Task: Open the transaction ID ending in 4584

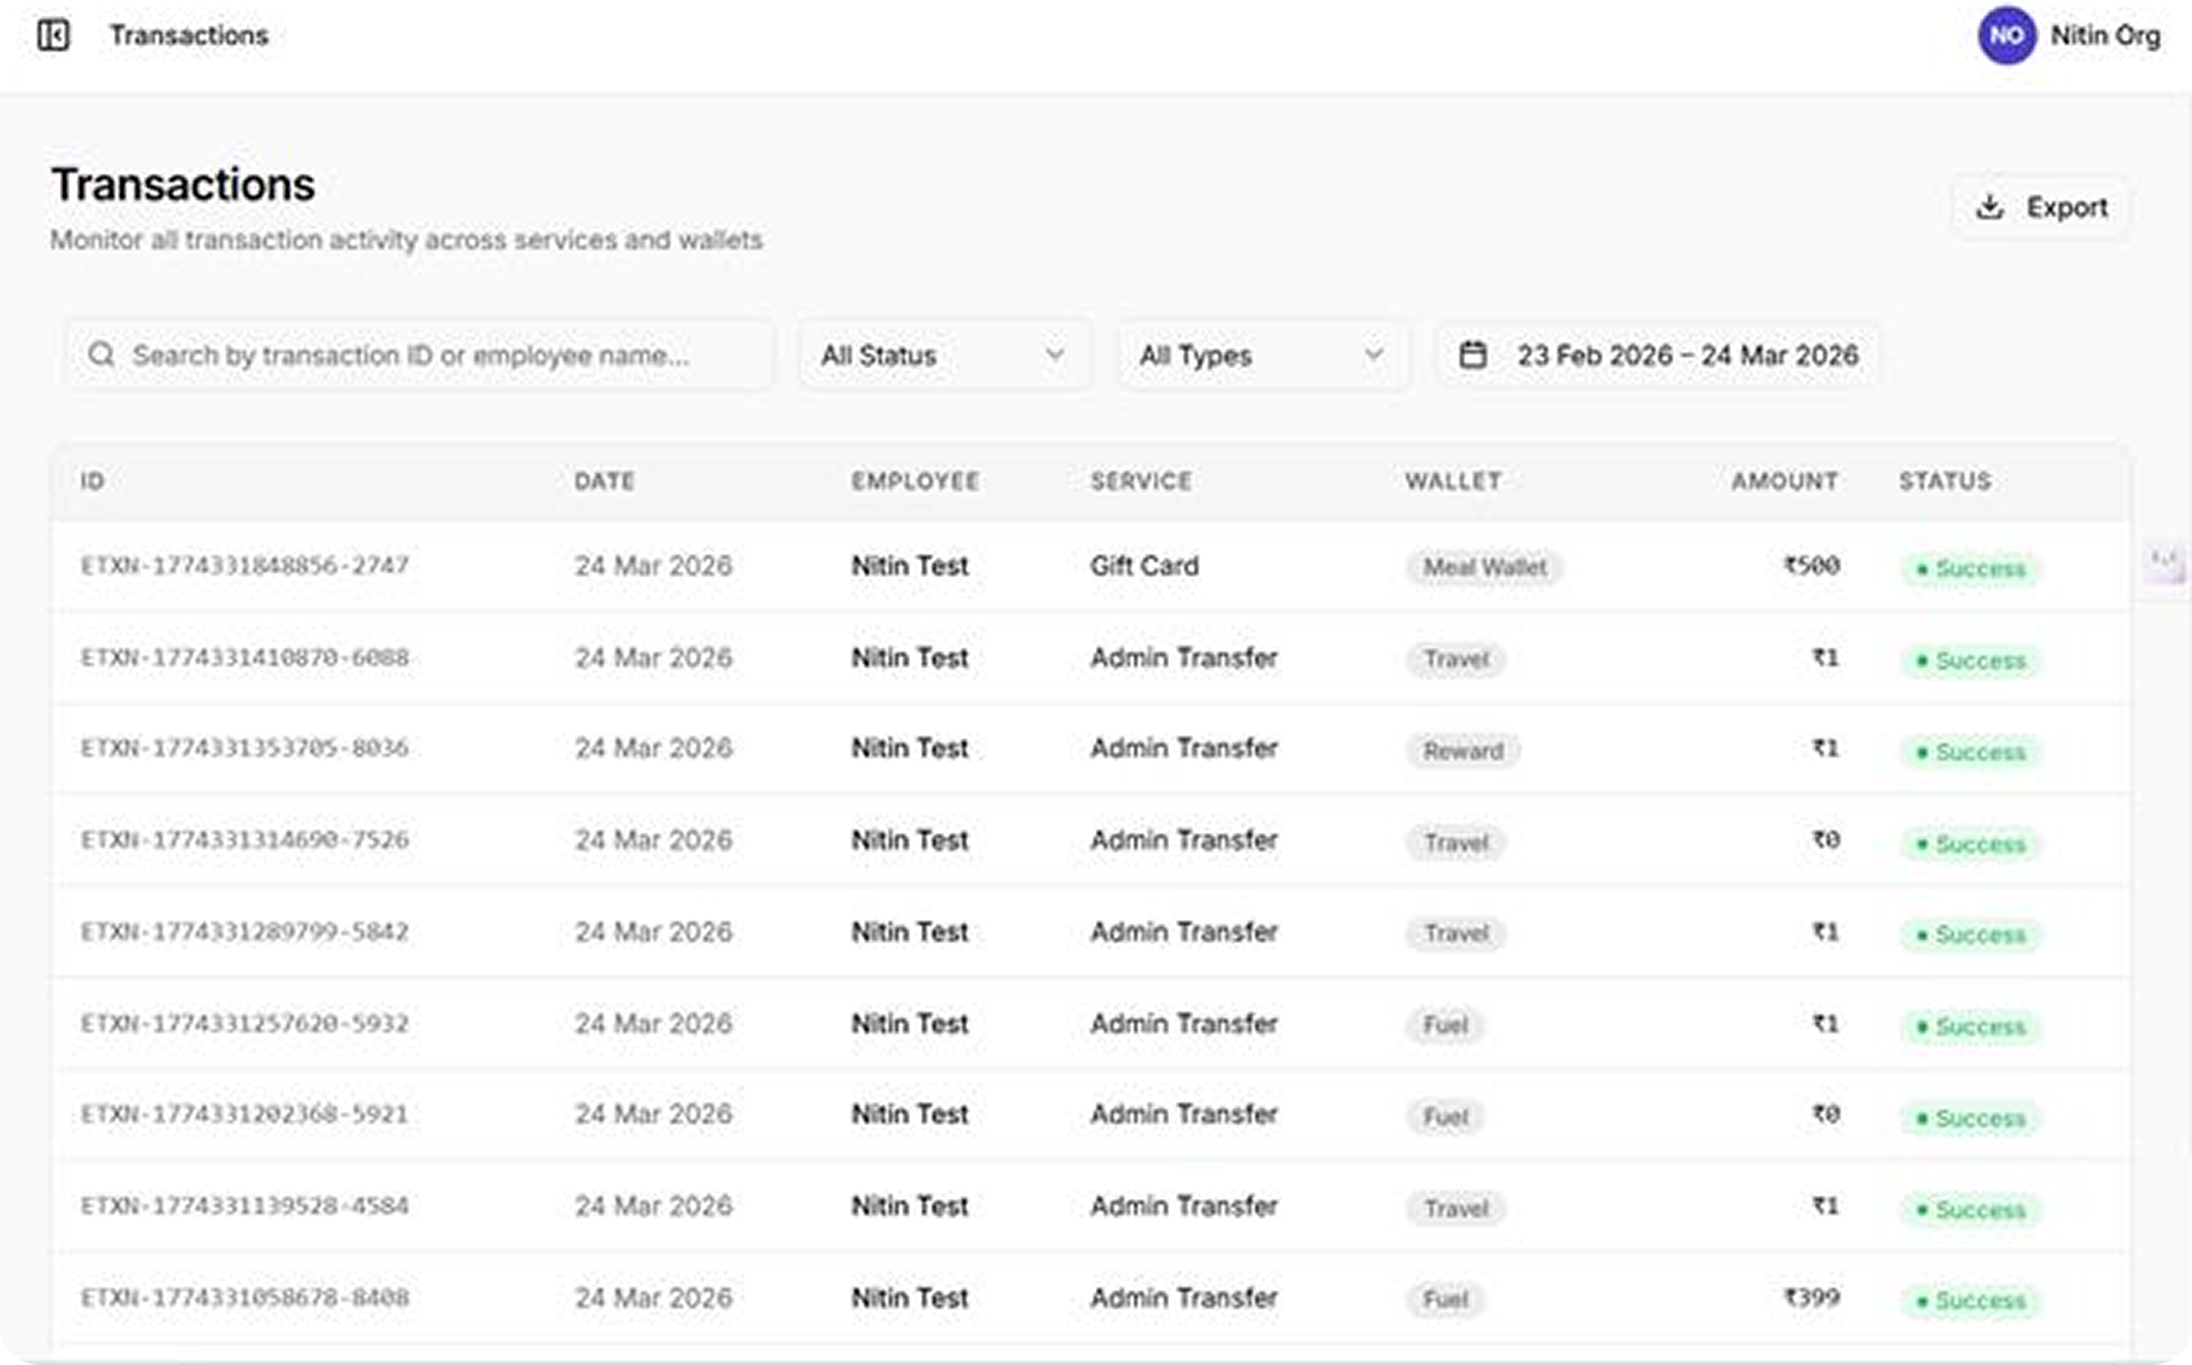Action: pos(245,1206)
